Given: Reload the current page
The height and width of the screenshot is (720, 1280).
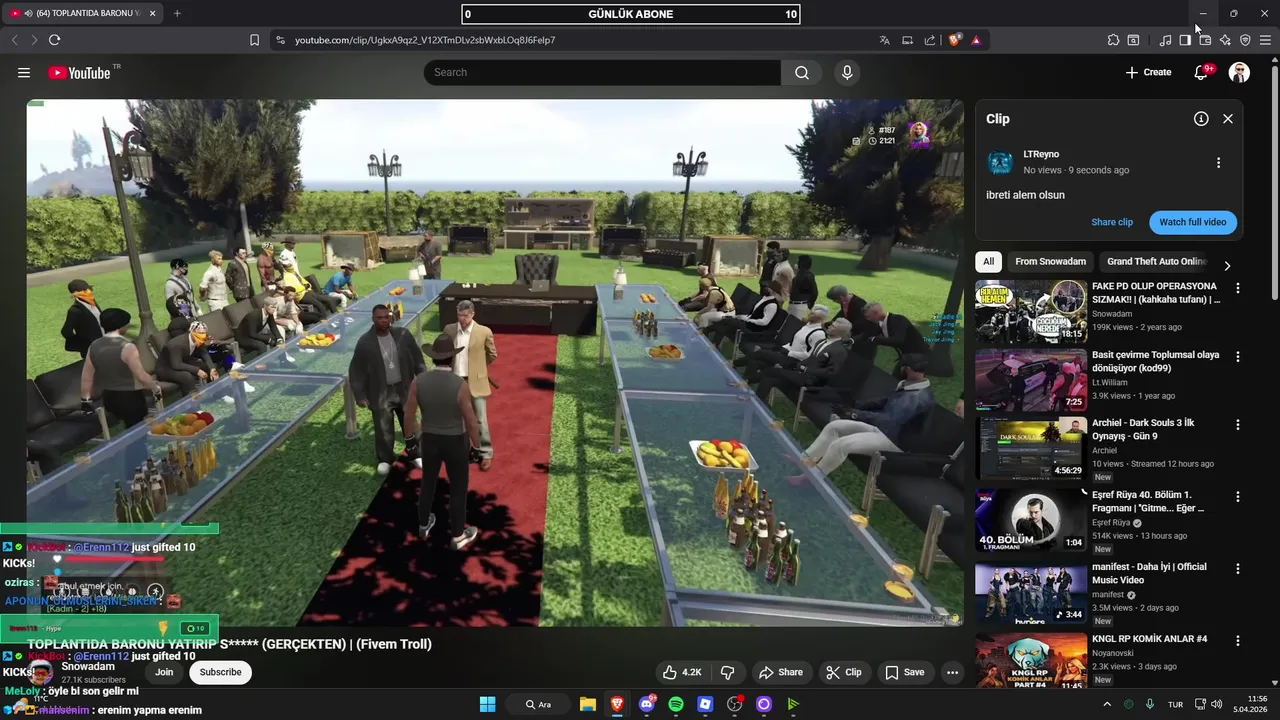Looking at the screenshot, I should coord(54,40).
